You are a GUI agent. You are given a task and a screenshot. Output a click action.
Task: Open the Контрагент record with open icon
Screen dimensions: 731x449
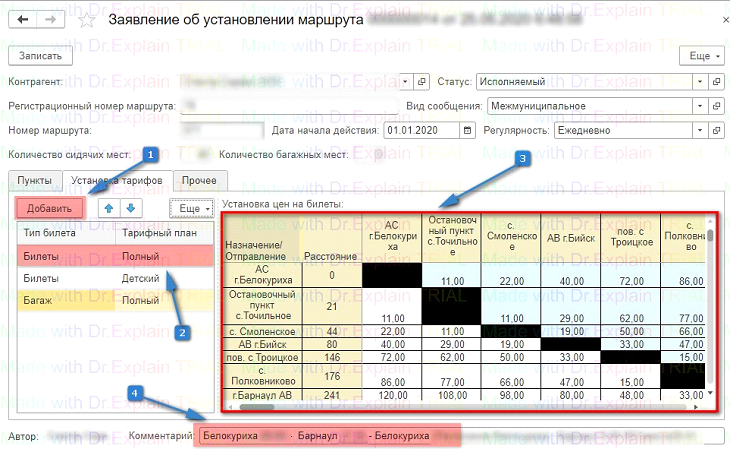(x=421, y=81)
